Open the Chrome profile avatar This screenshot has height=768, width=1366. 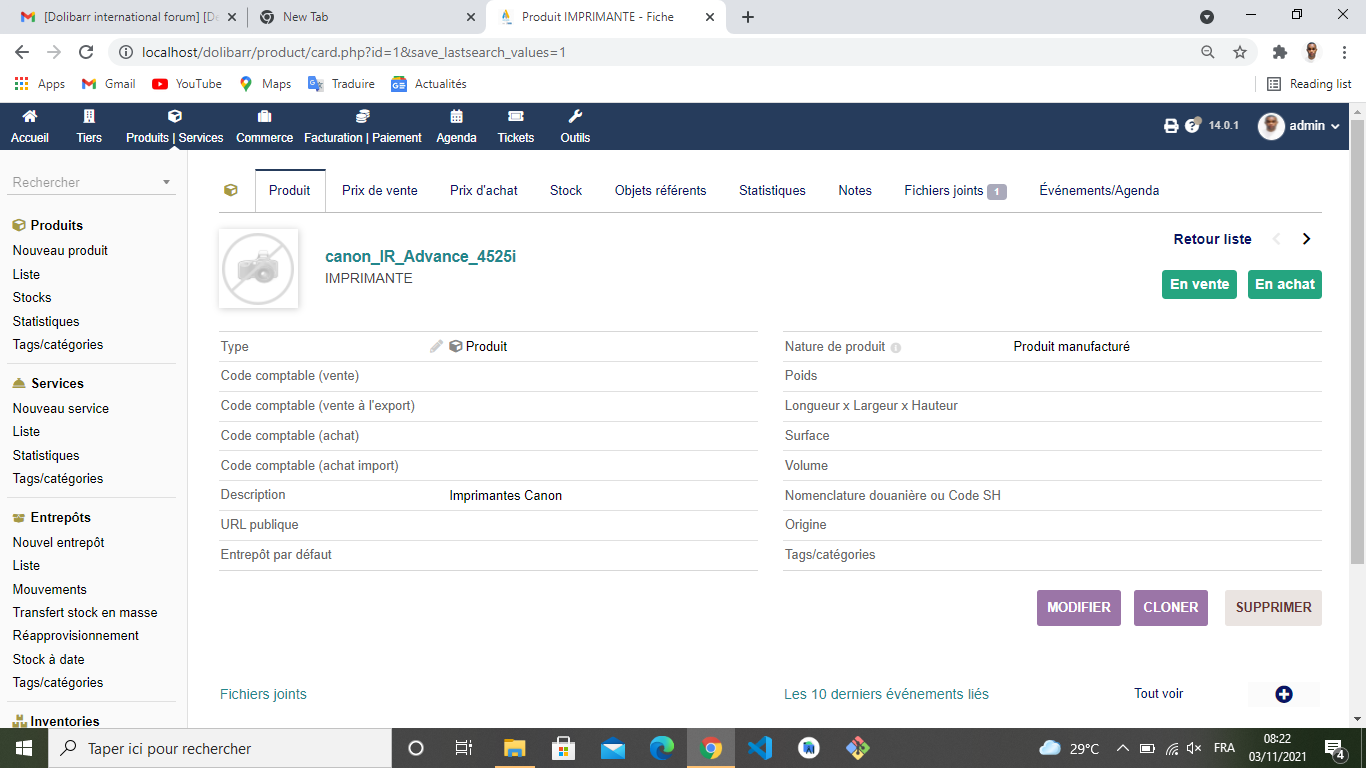tap(1312, 52)
